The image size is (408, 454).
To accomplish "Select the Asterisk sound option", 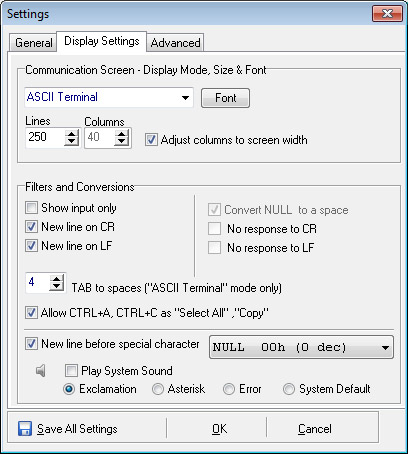I will click(158, 389).
